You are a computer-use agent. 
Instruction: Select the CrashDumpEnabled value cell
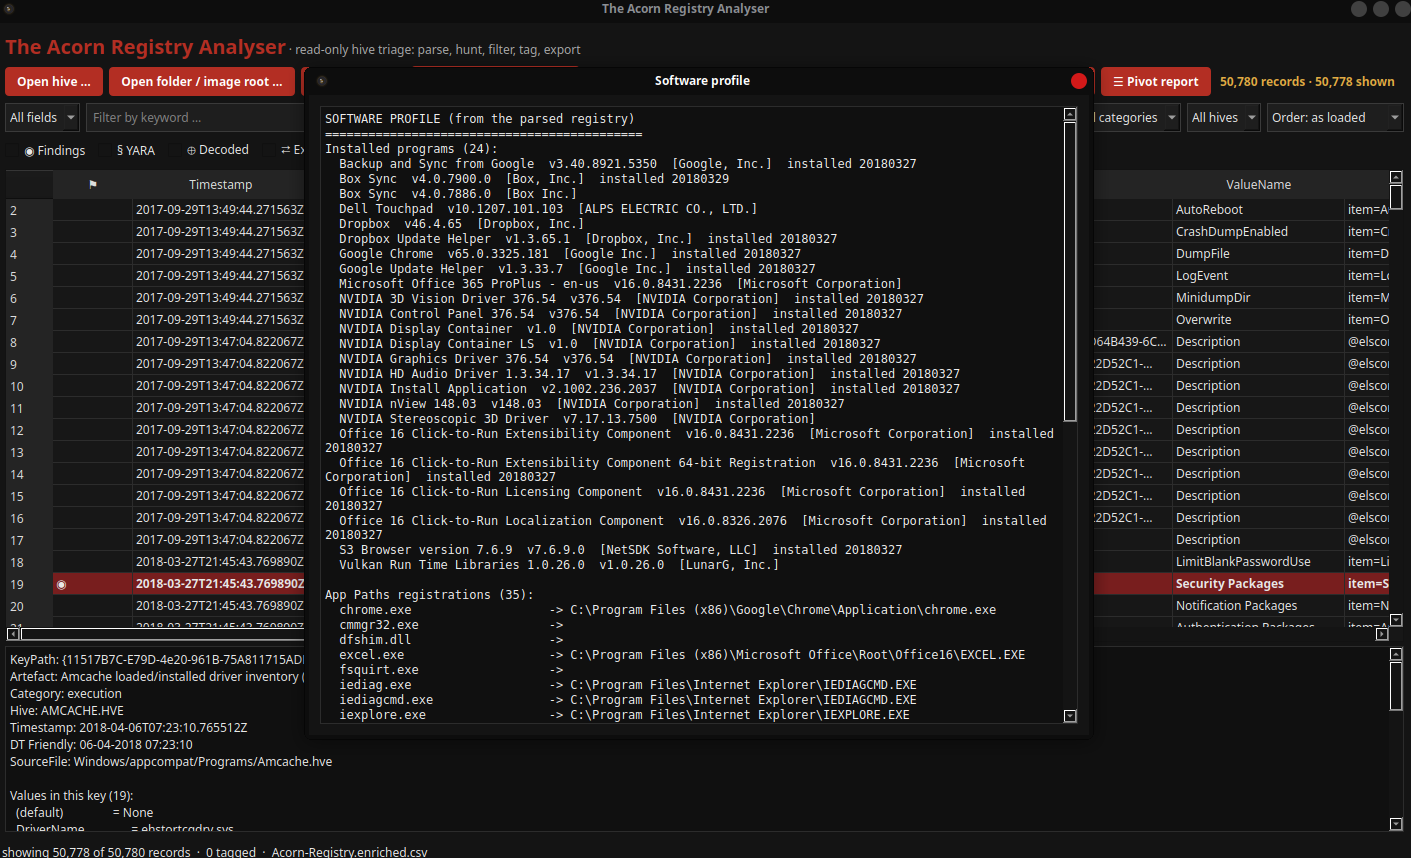(x=1258, y=232)
